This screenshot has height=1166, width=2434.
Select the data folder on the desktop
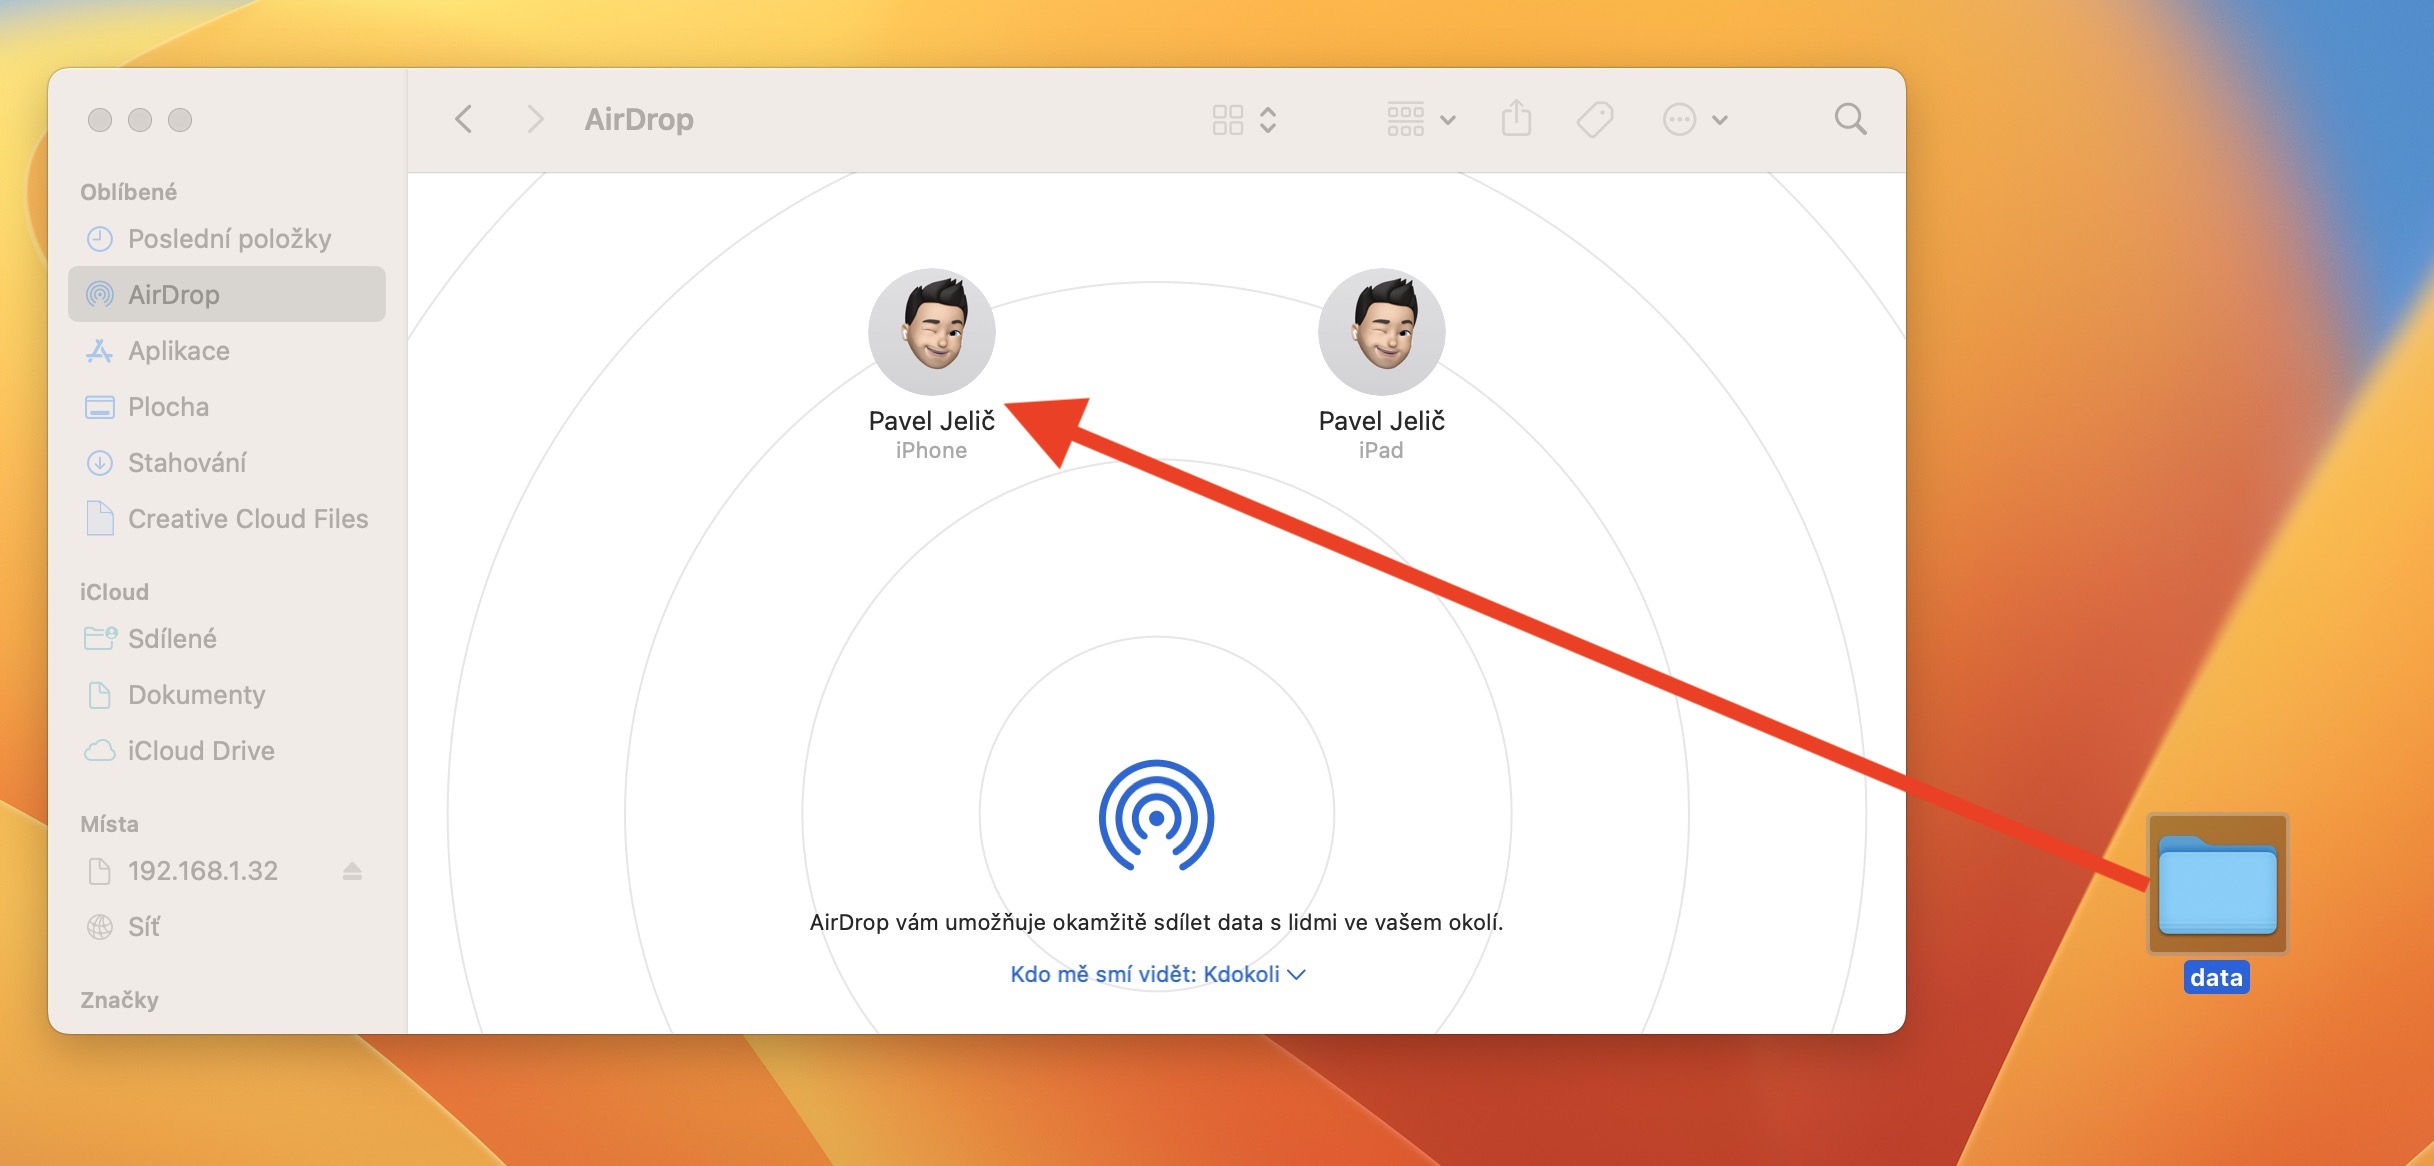point(2217,886)
